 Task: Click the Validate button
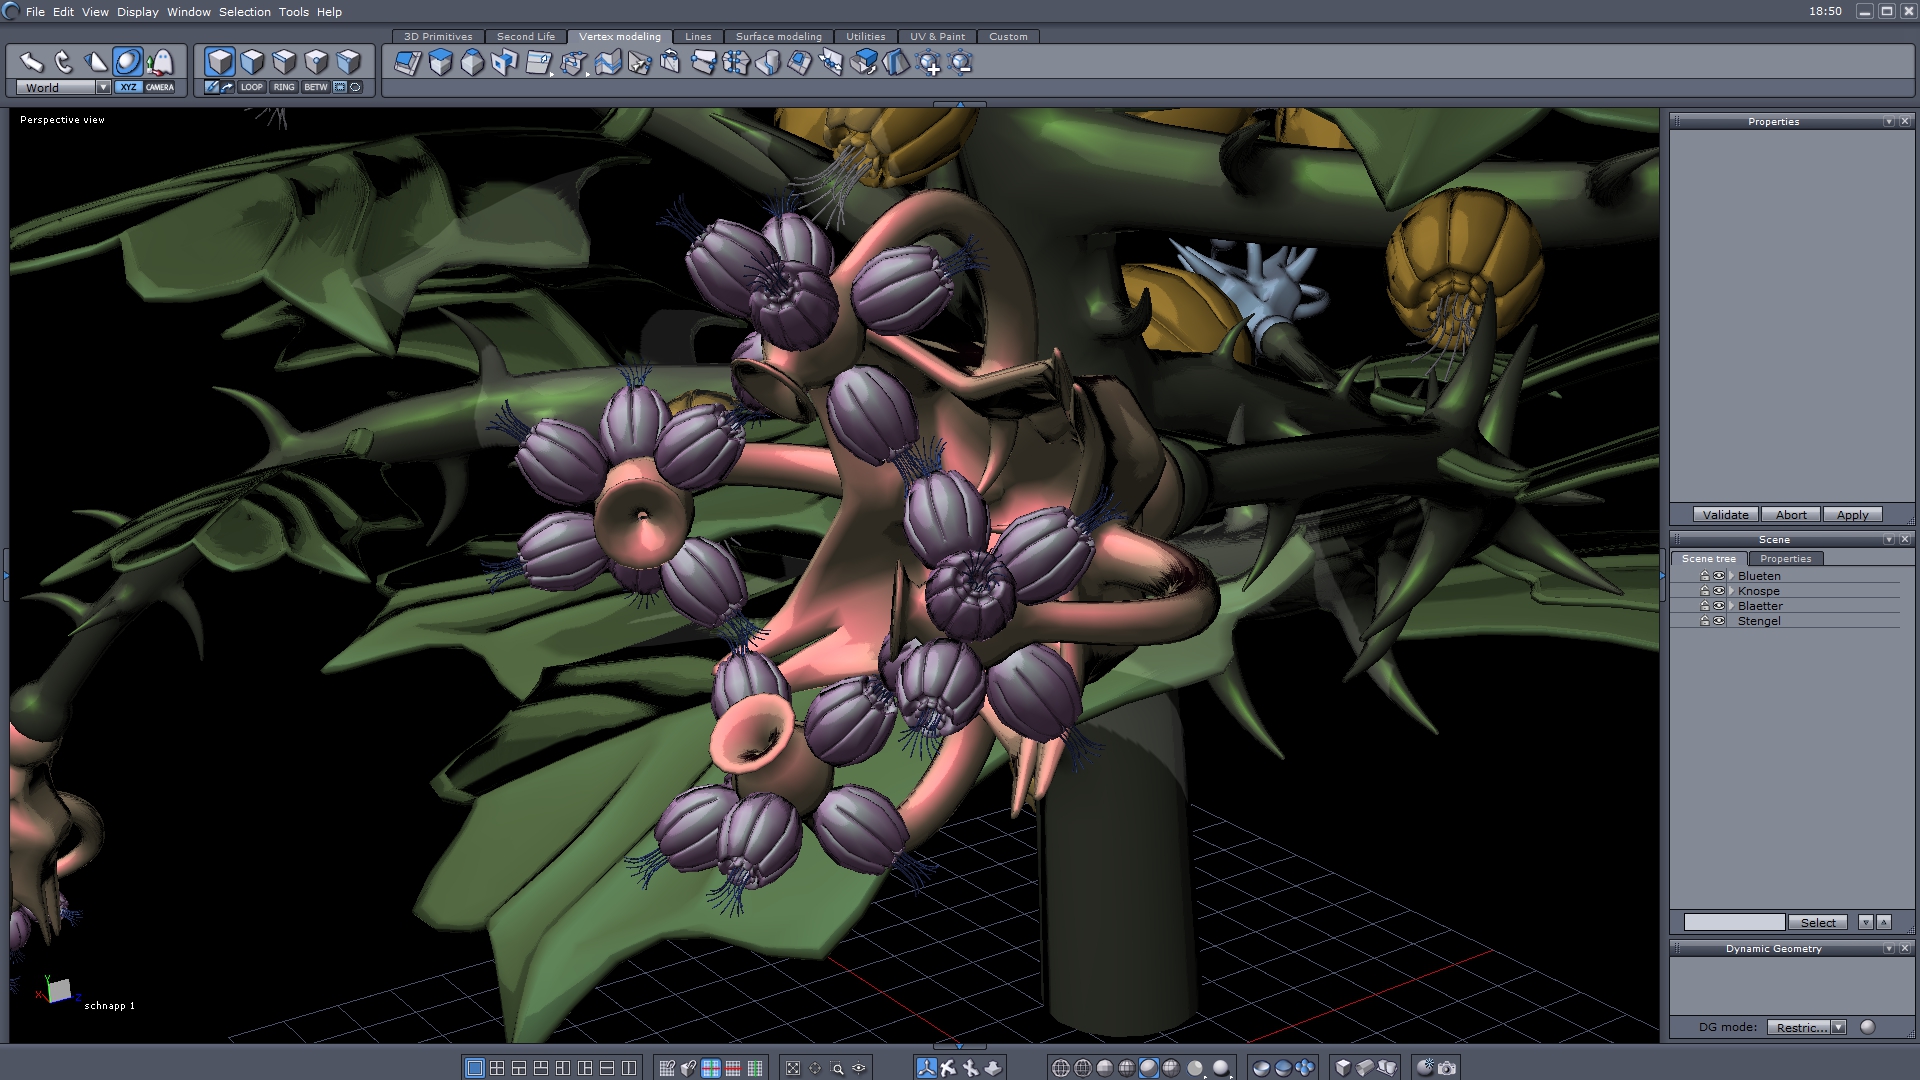(x=1725, y=515)
